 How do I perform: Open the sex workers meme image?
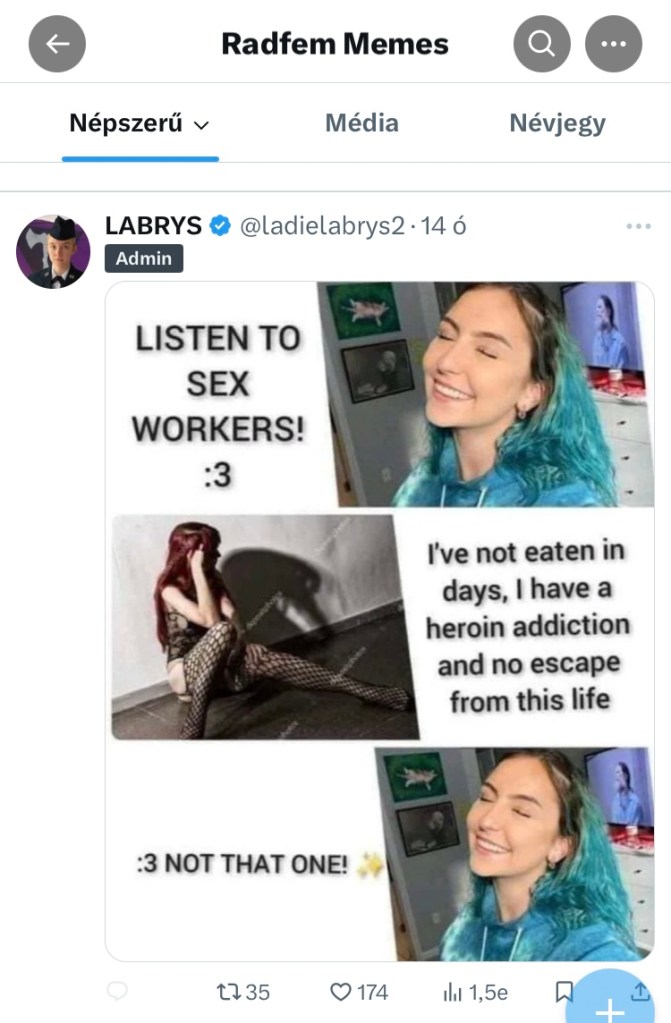(380, 621)
